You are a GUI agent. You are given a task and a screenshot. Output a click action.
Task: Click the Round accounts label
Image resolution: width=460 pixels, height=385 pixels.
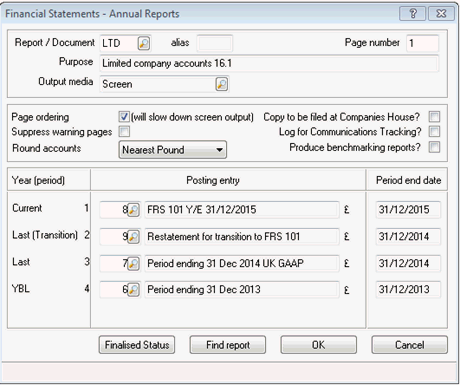click(x=46, y=148)
